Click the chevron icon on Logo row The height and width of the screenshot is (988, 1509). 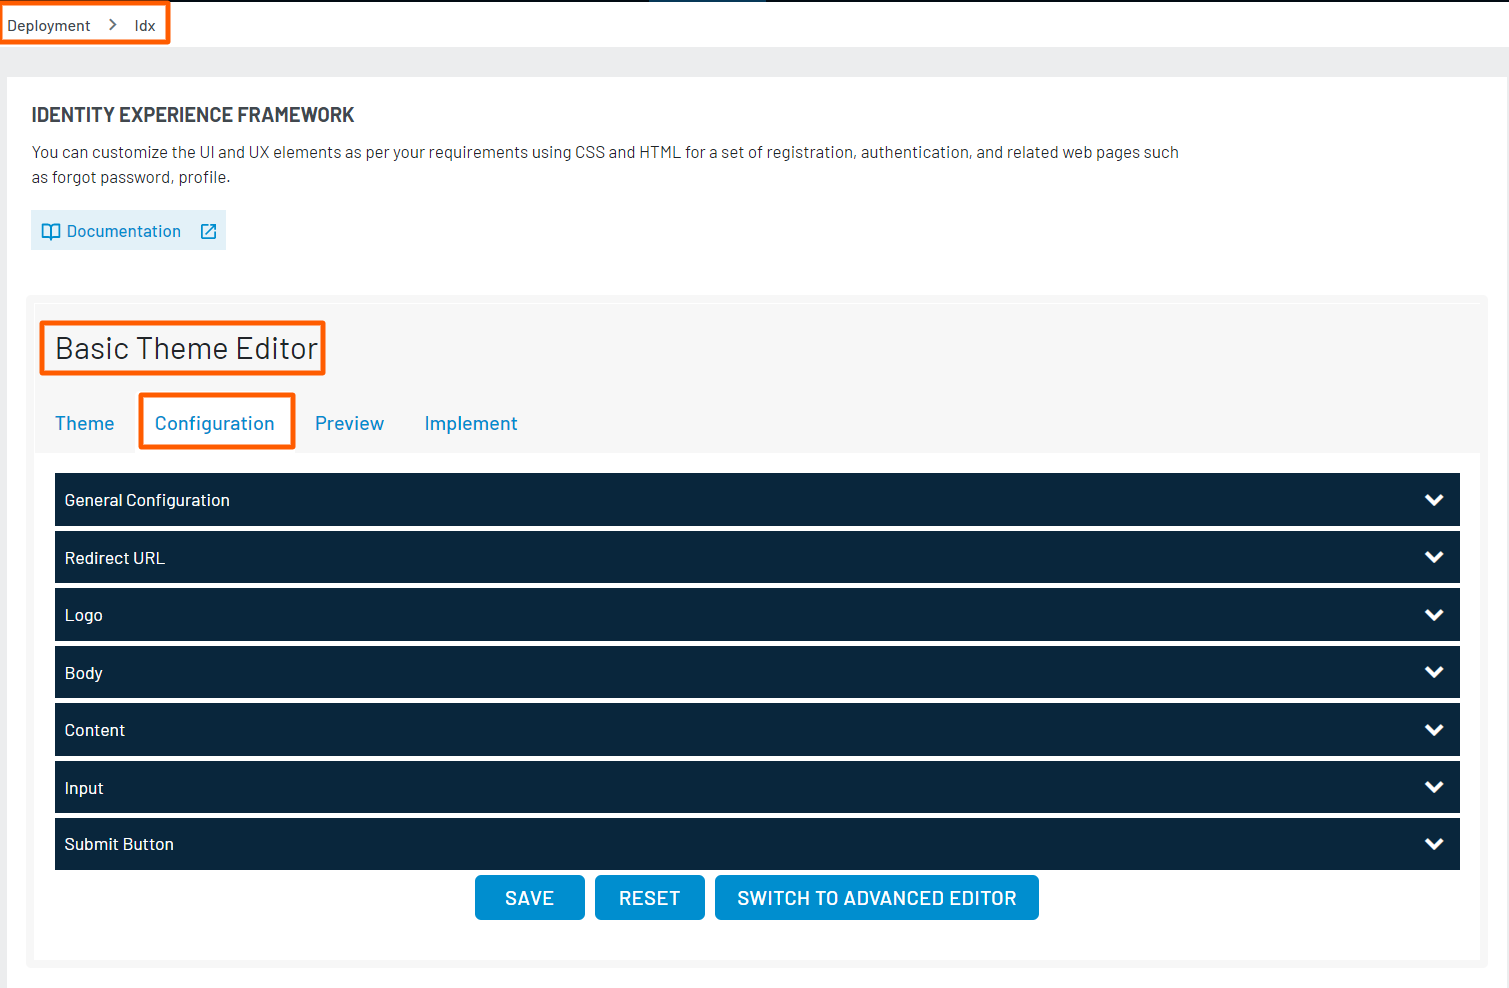click(x=1433, y=615)
